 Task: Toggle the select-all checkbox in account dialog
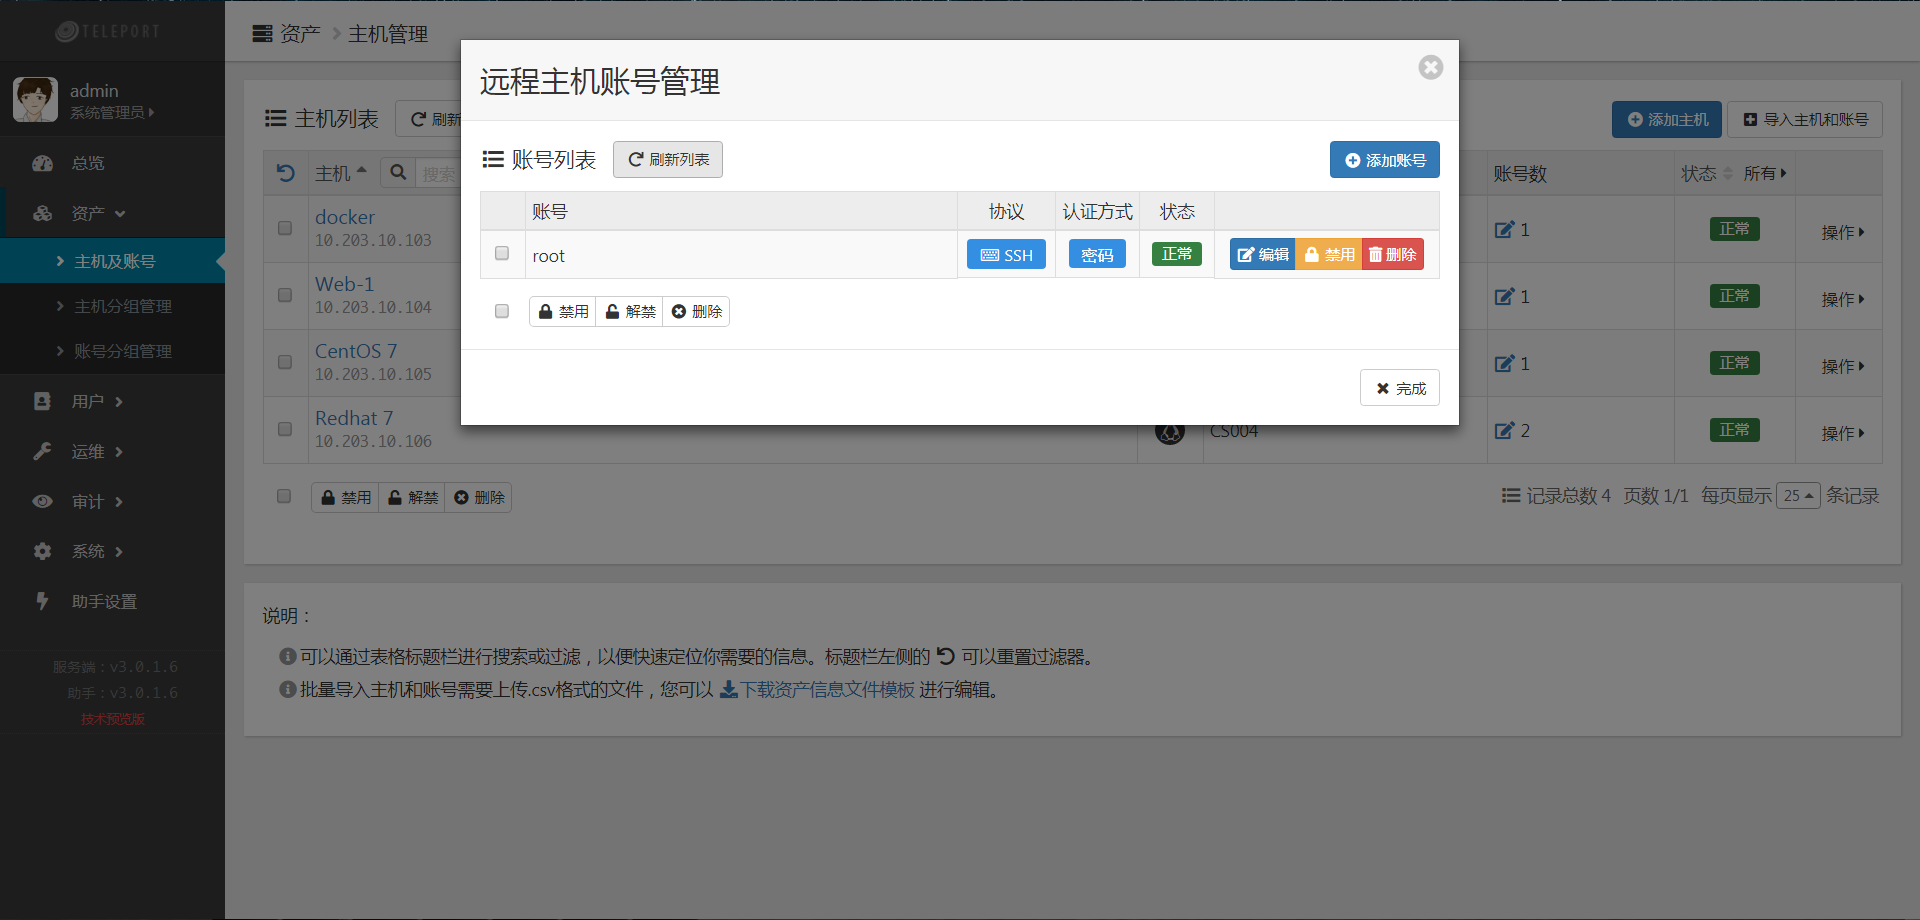coord(502,311)
